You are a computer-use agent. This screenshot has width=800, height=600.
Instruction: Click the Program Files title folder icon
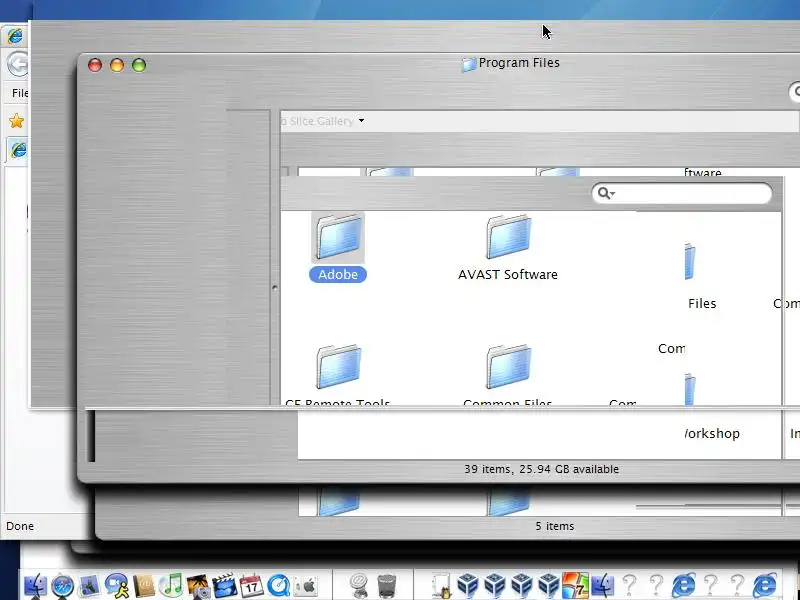click(468, 64)
